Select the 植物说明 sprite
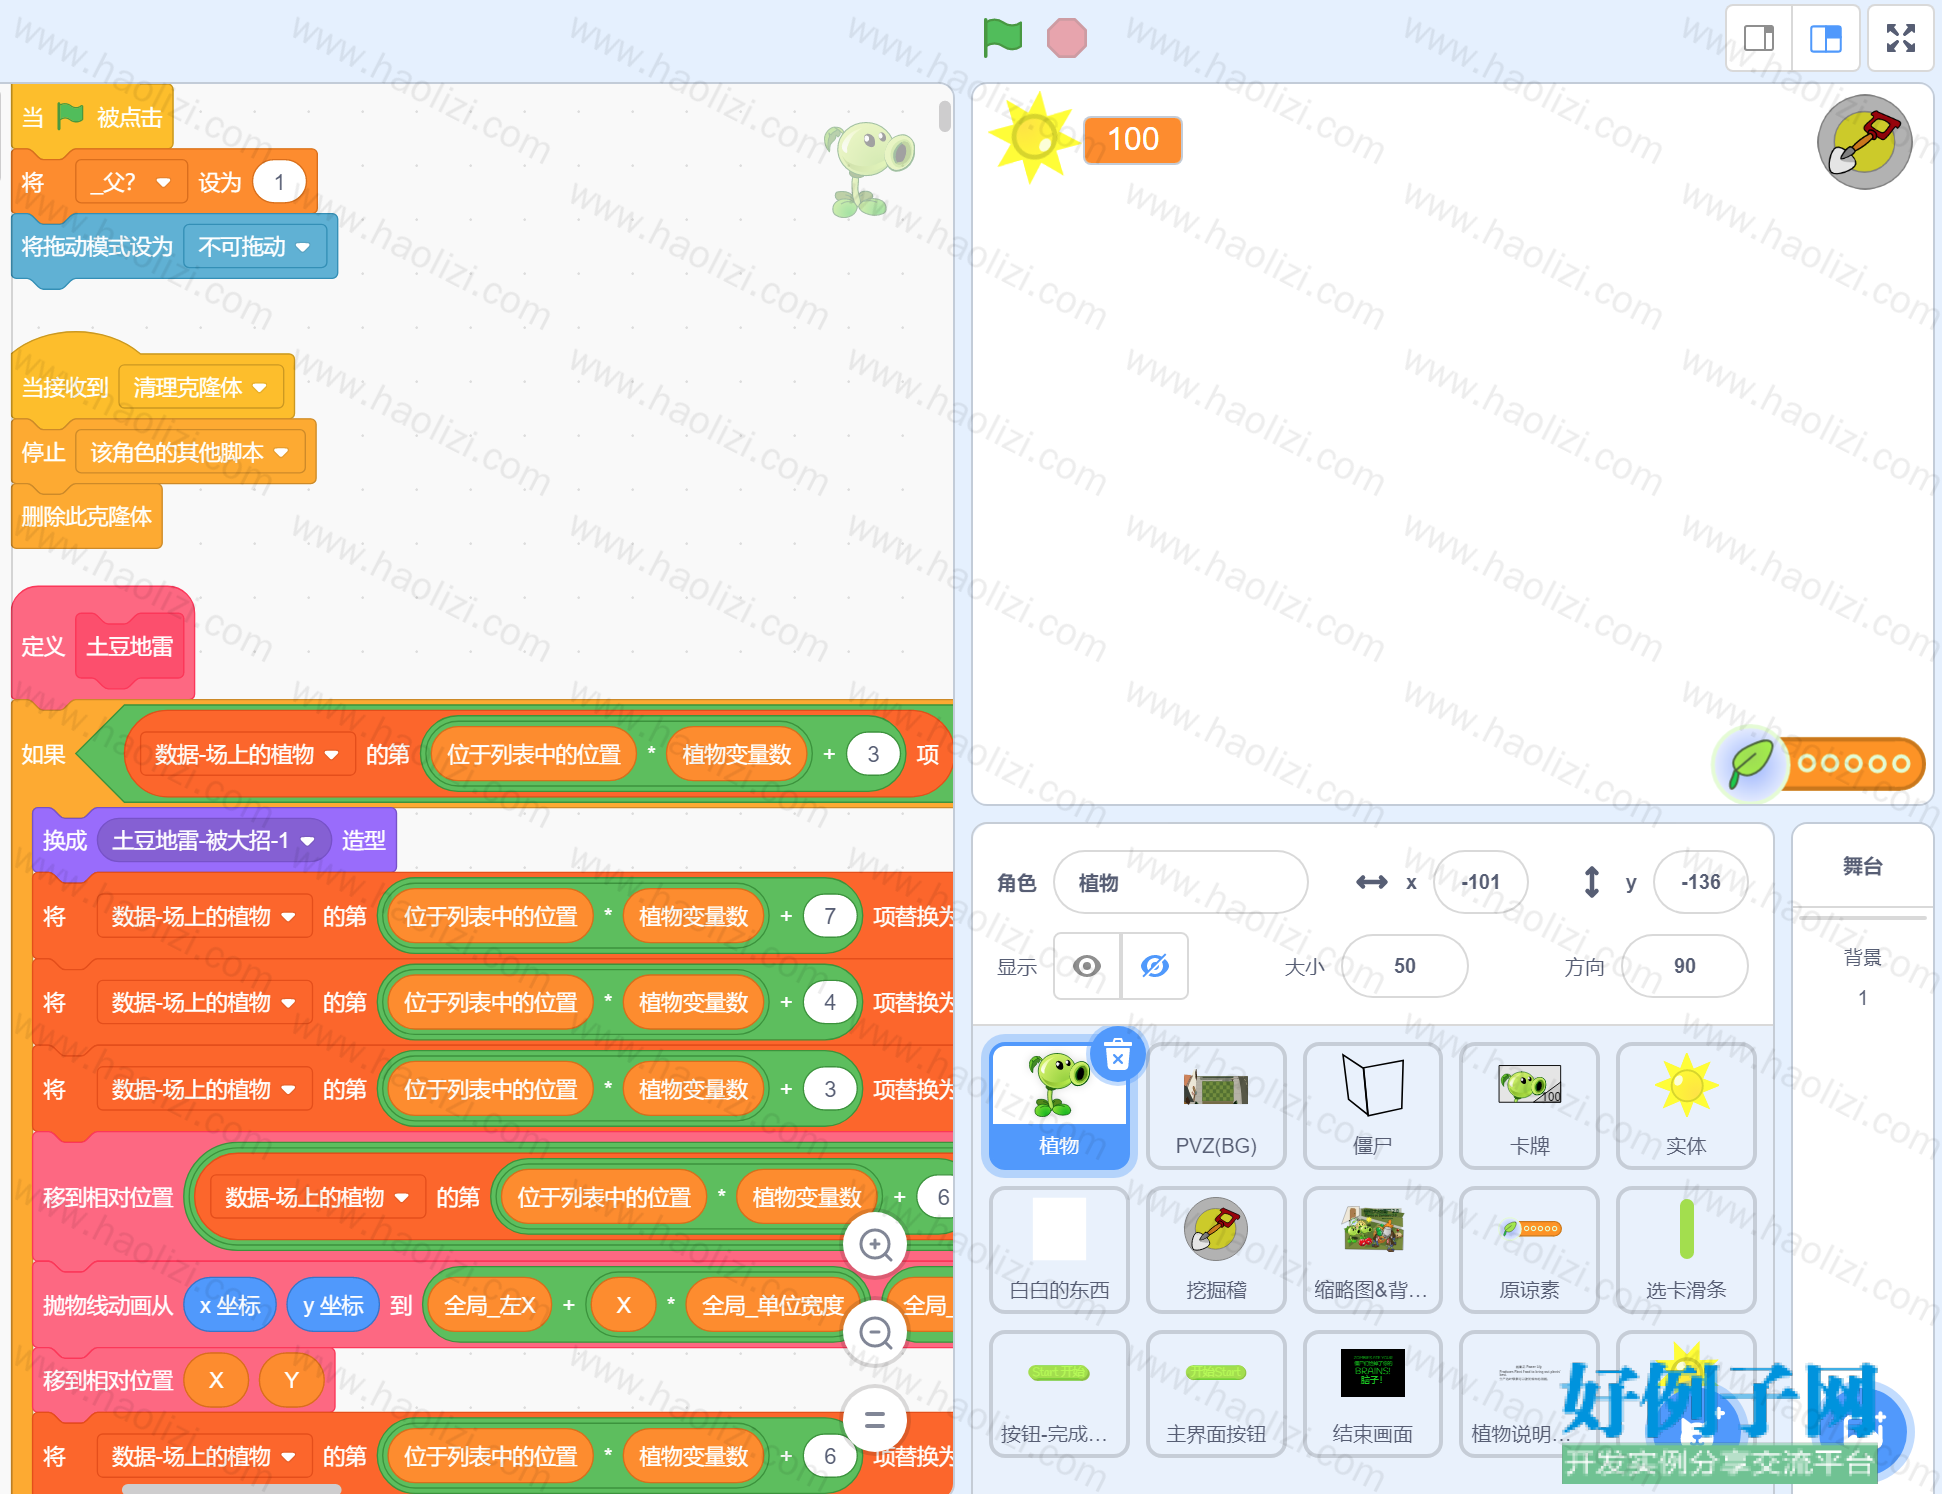The image size is (1942, 1494). coord(1529,1394)
